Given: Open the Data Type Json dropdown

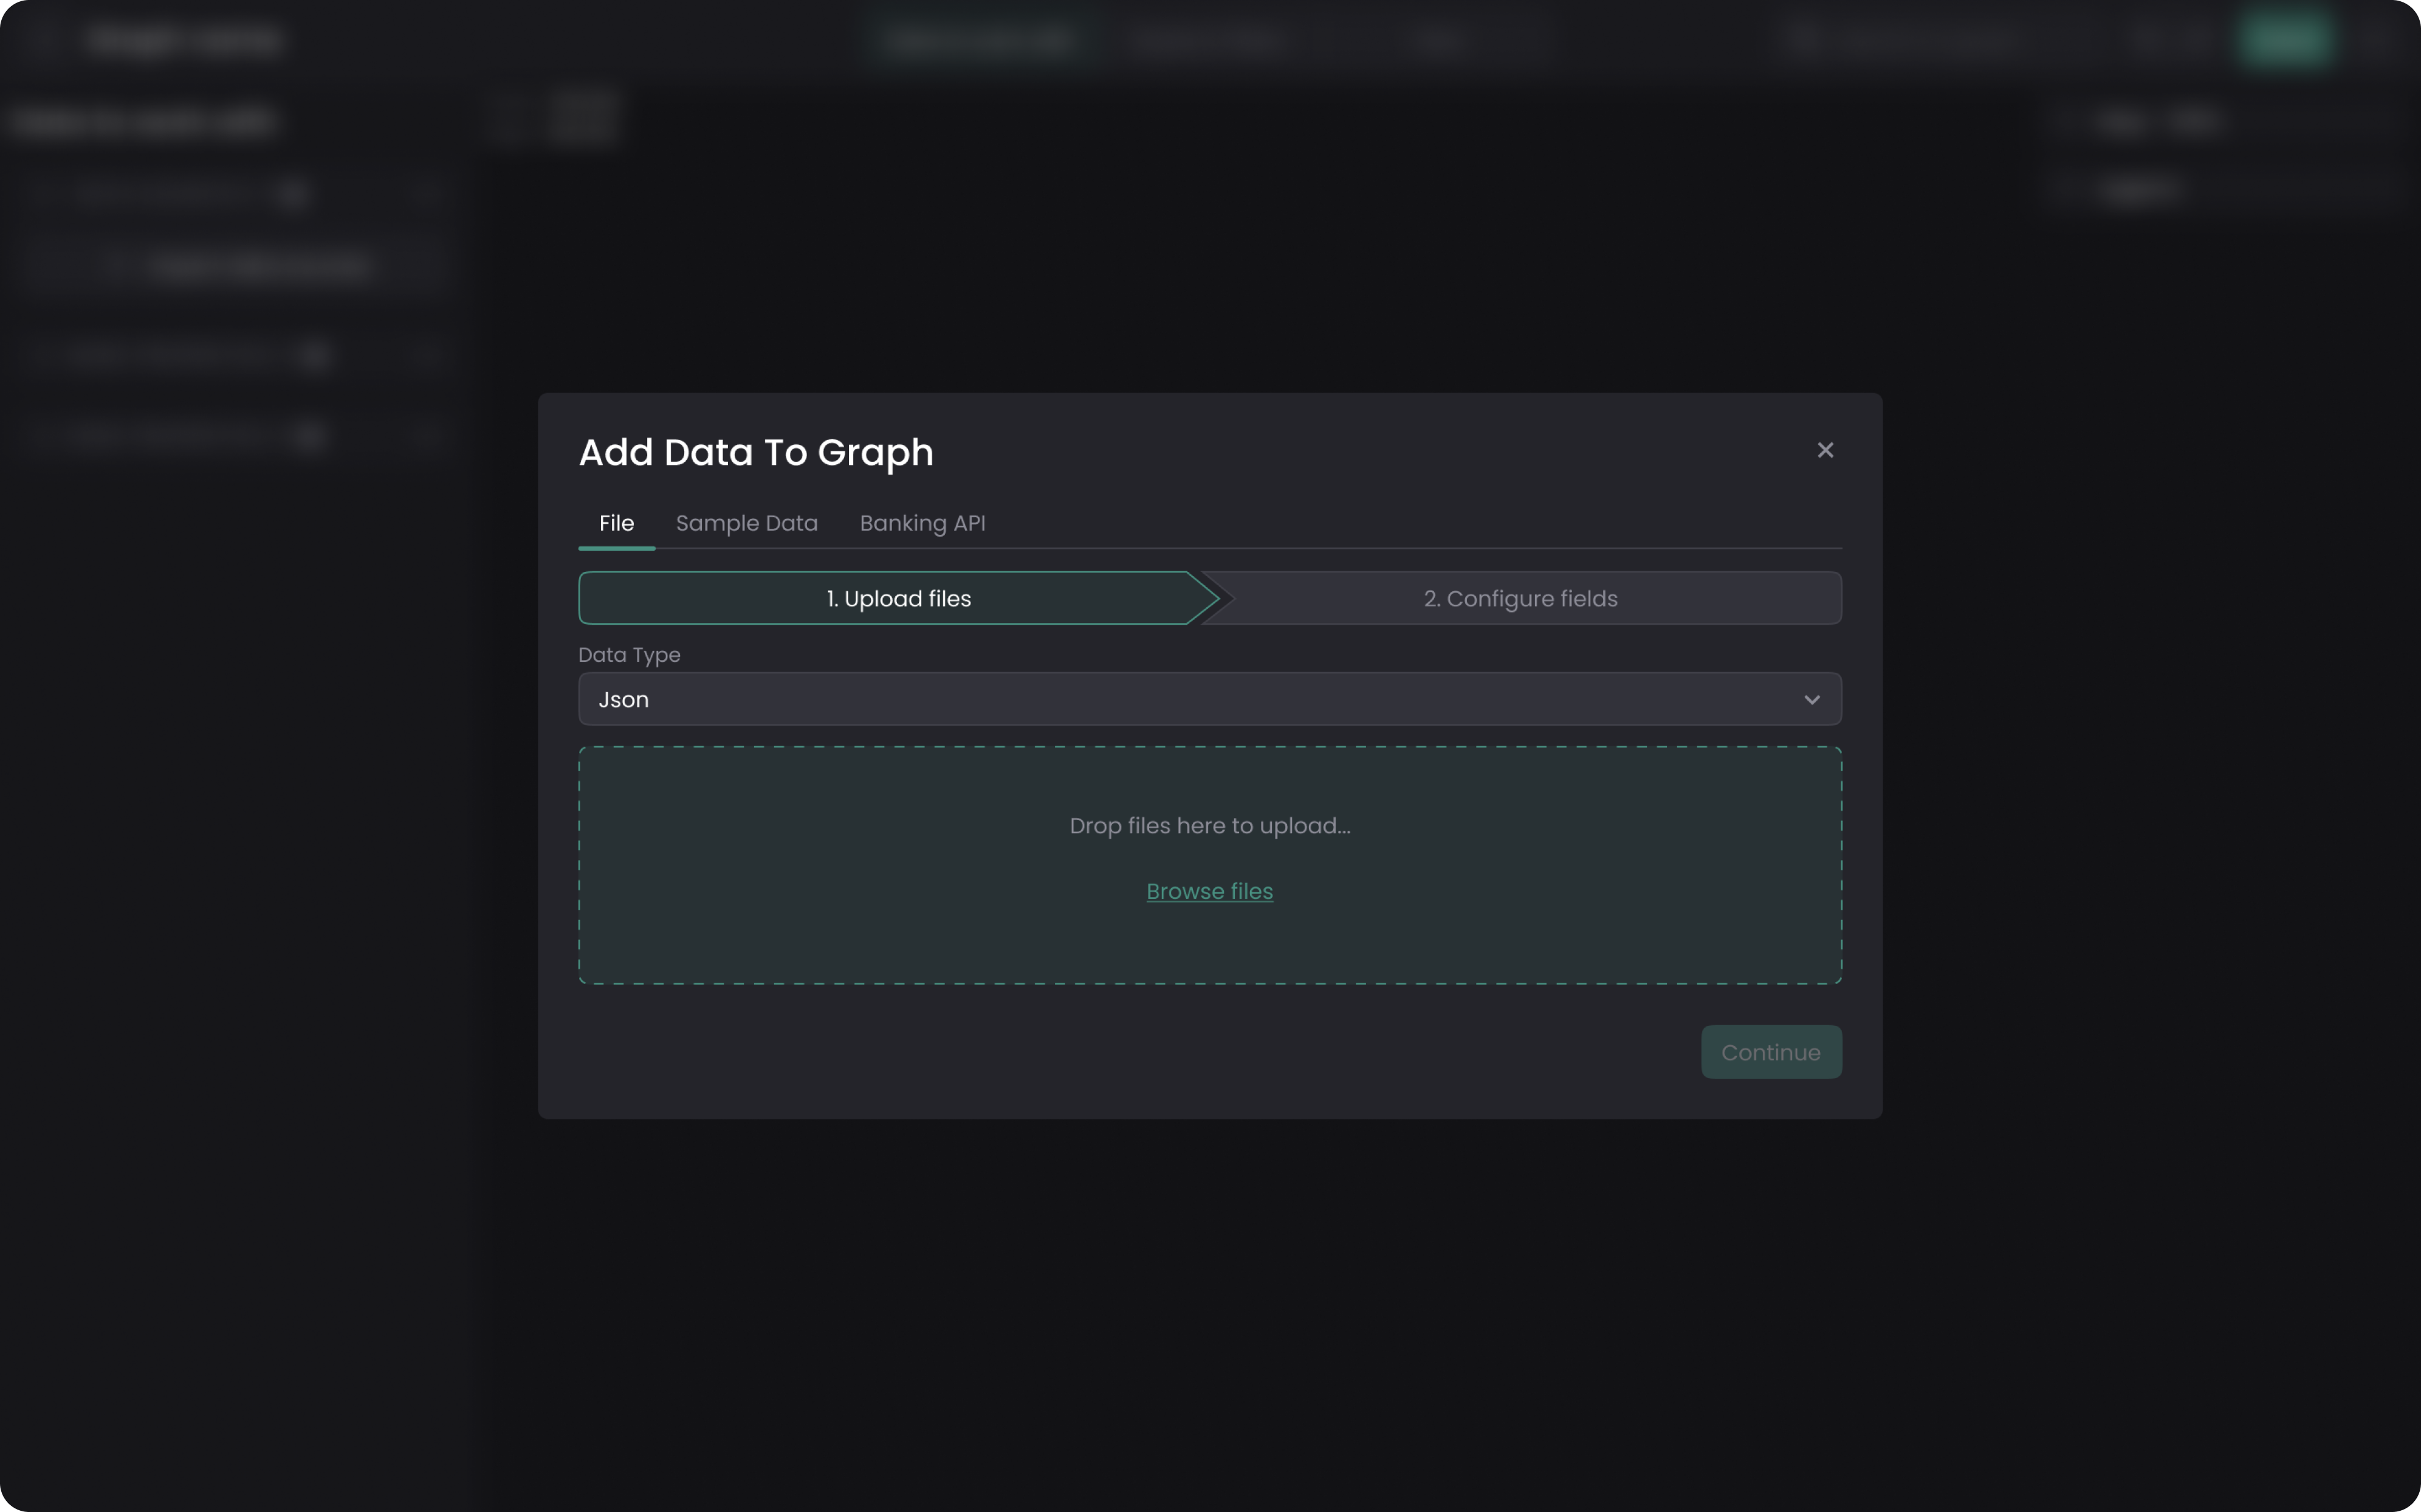Looking at the screenshot, I should 1210,699.
